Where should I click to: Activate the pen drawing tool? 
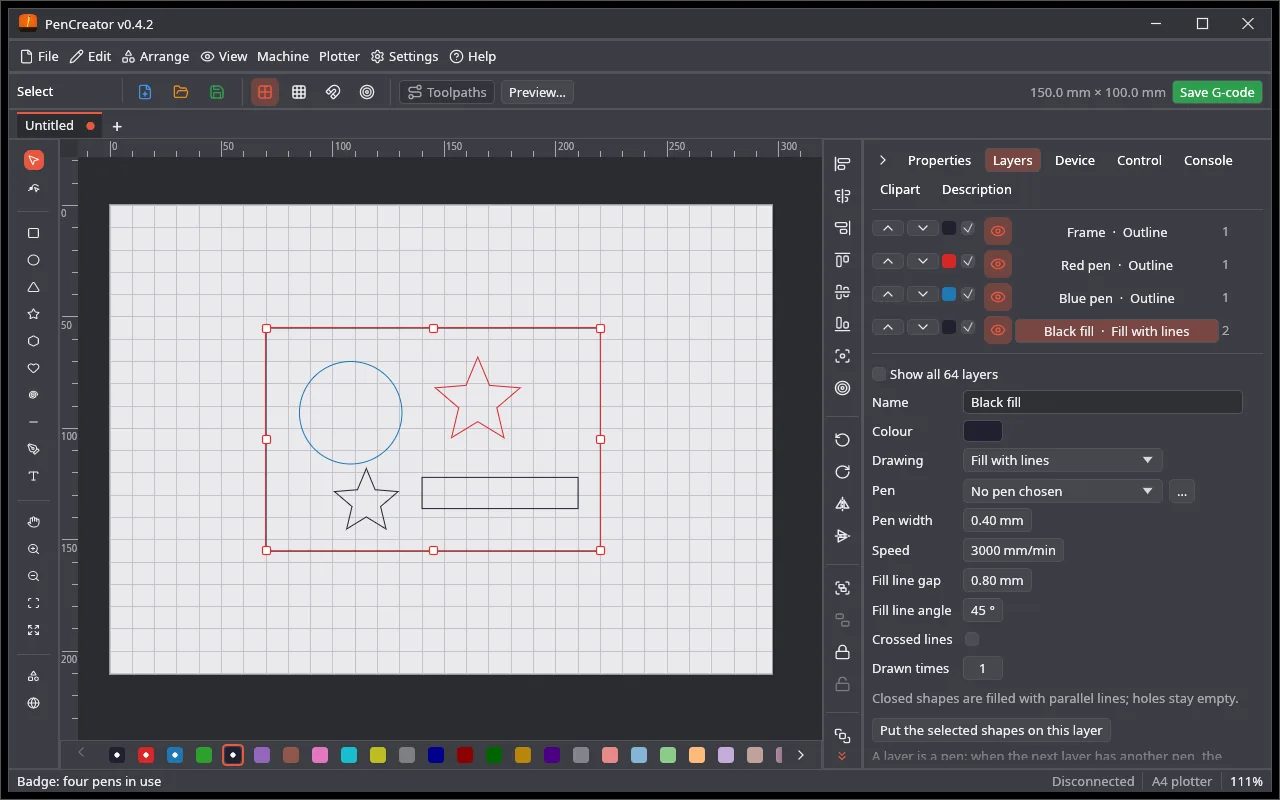click(33, 449)
